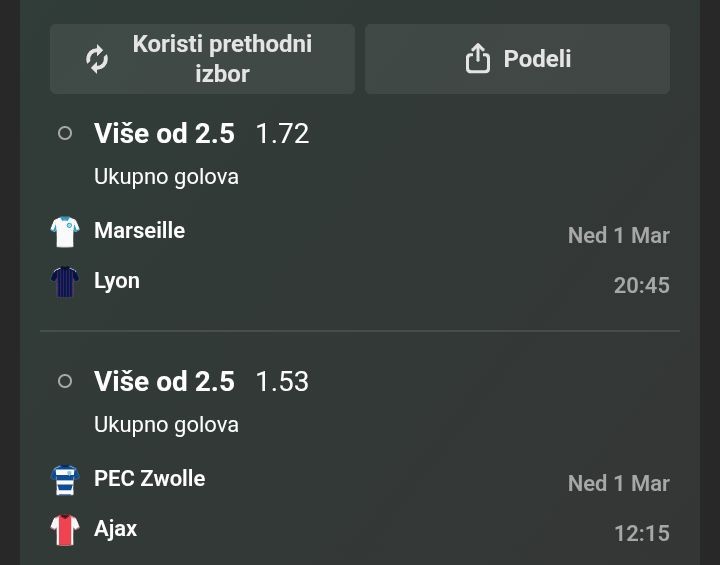
Task: Click Ukupno golova under the 1.72 selection
Action: point(166,176)
